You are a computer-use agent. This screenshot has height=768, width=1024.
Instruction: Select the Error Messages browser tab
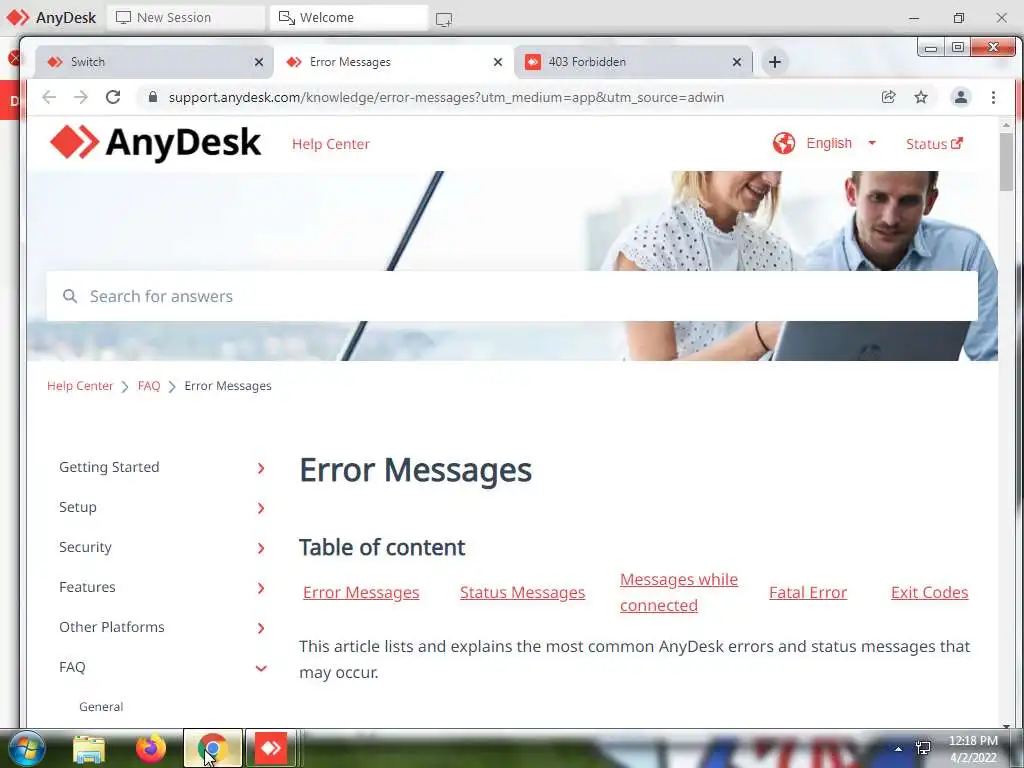point(393,62)
